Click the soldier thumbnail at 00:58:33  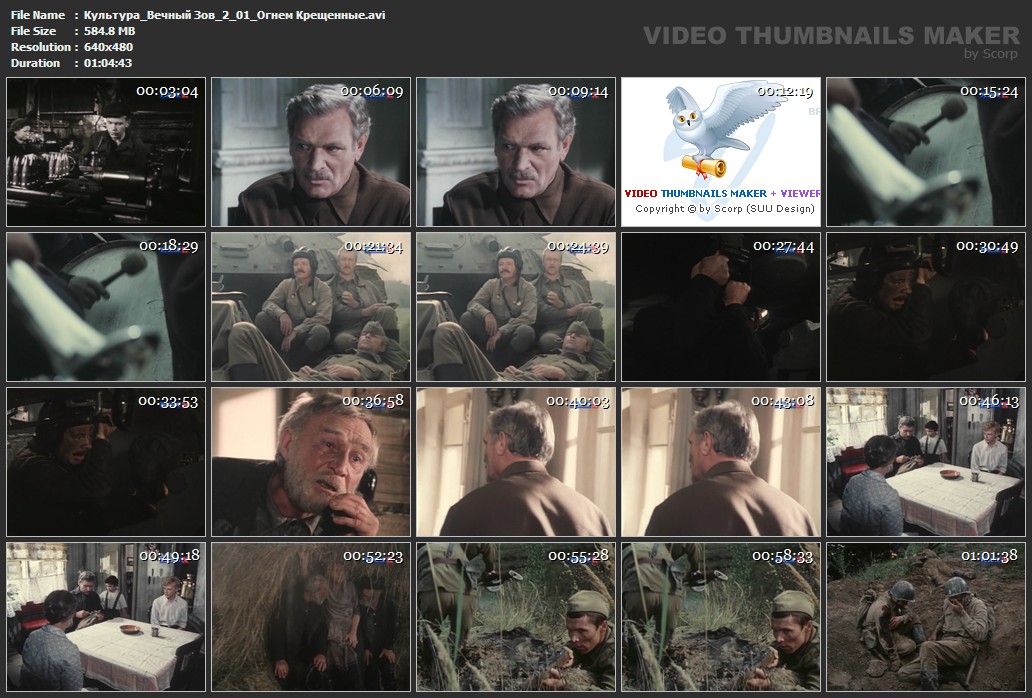720,617
